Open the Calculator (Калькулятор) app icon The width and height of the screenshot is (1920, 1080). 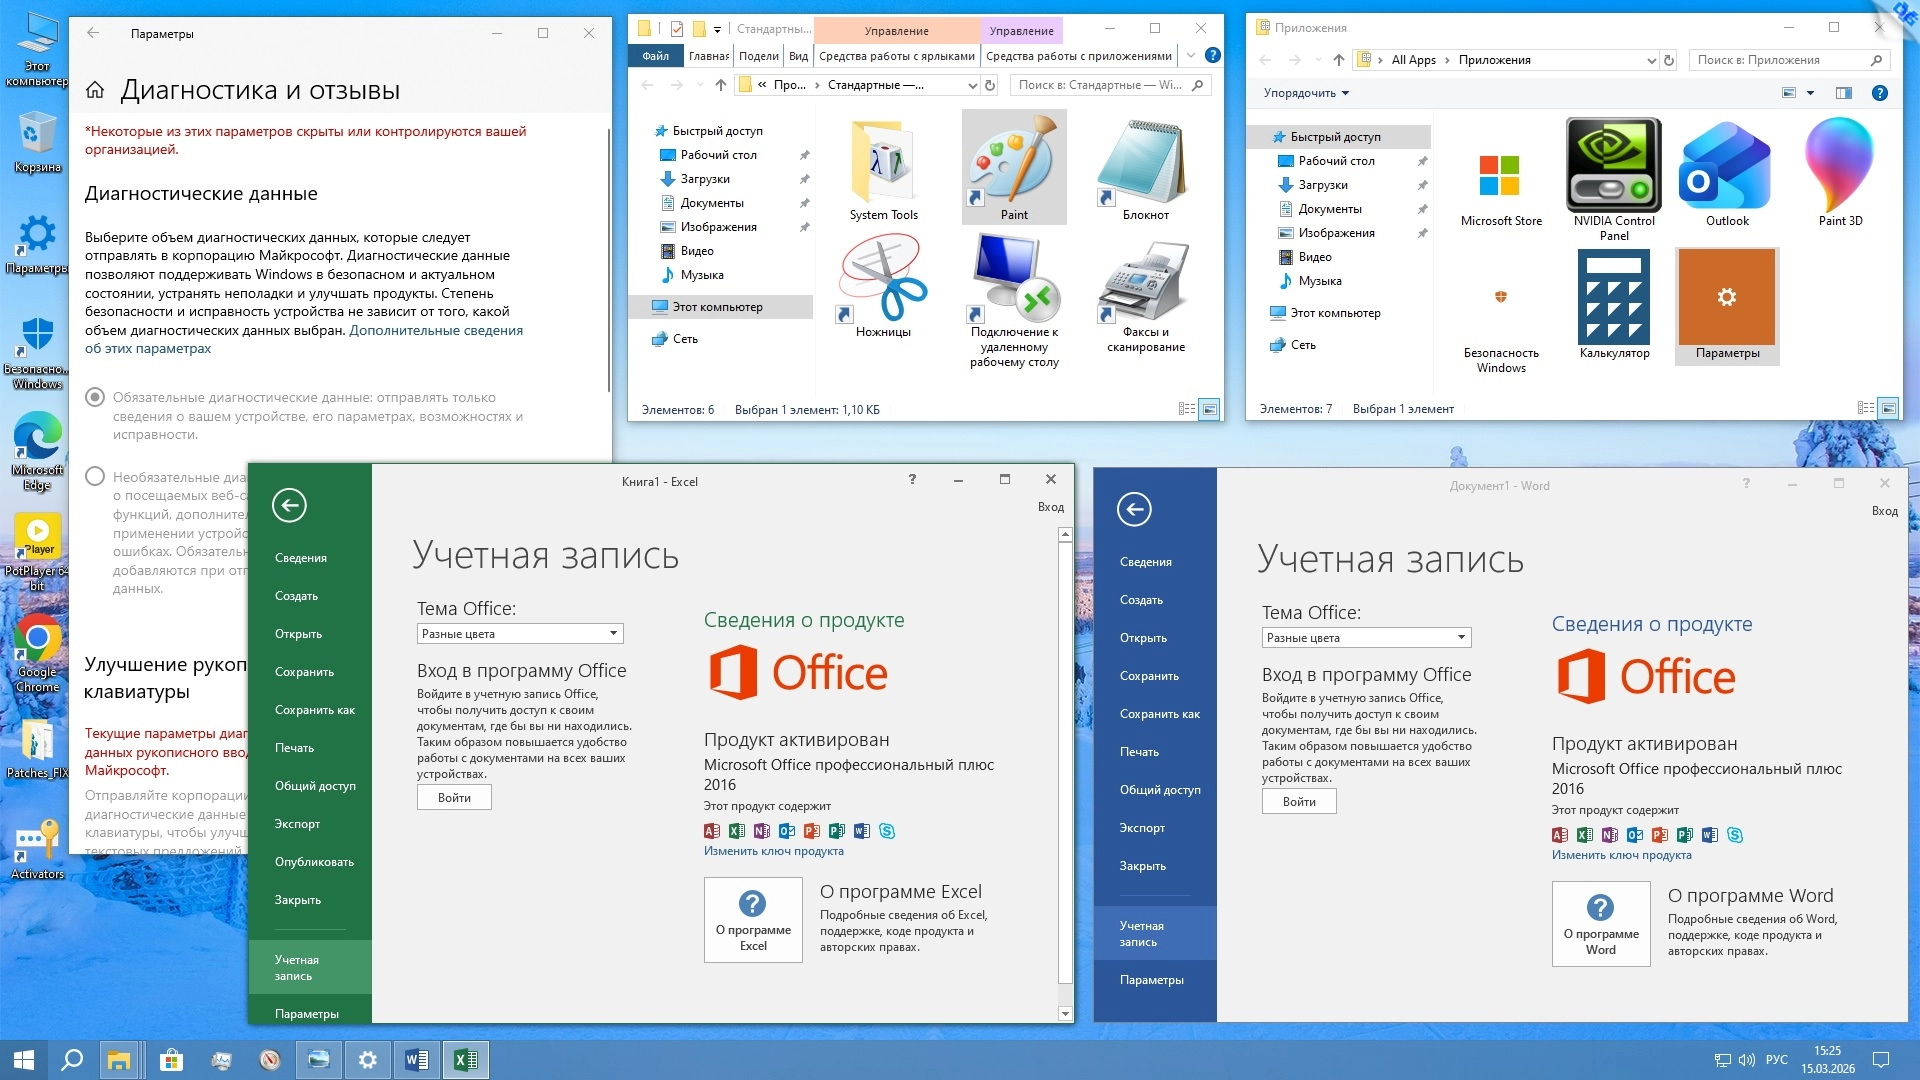[1613, 297]
